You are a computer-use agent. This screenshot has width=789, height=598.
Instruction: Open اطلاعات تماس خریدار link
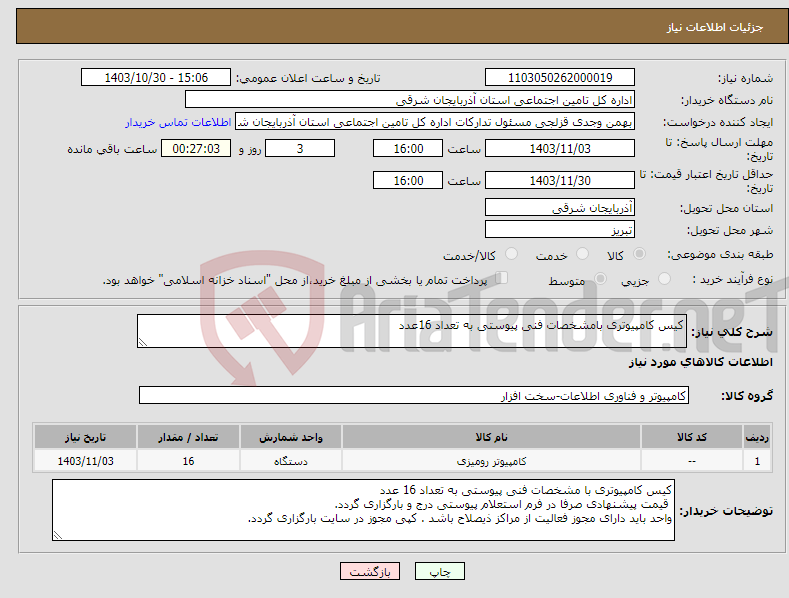[x=178, y=122]
